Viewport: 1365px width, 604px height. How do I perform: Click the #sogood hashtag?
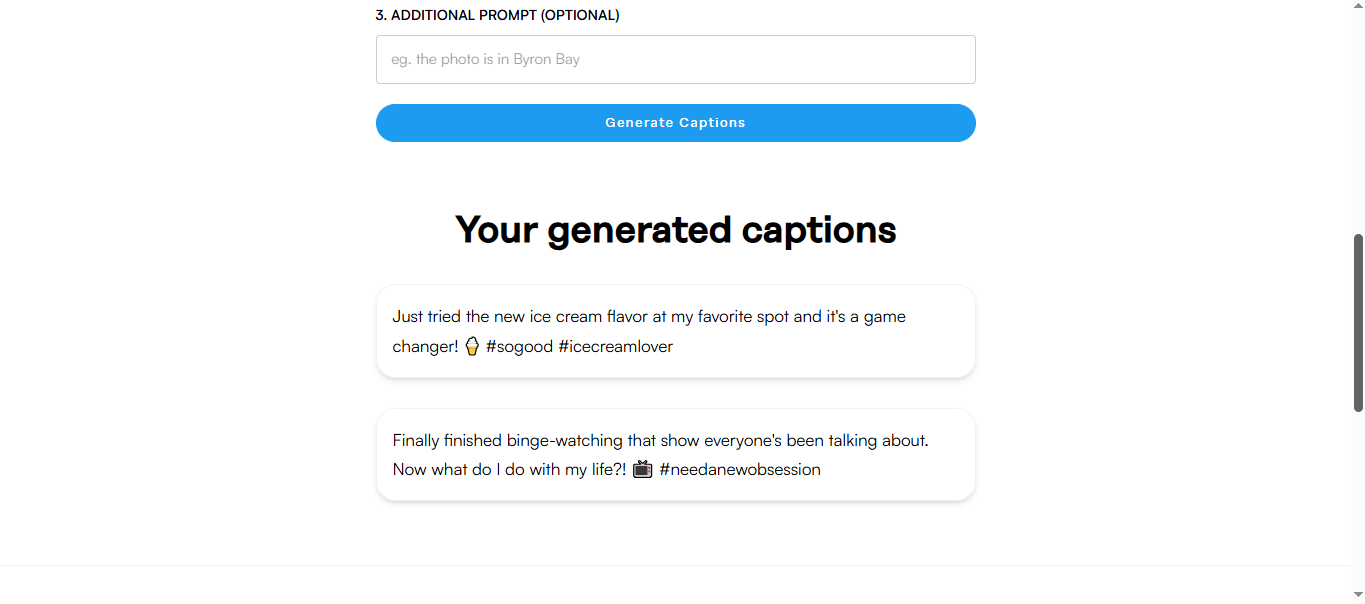(x=518, y=346)
